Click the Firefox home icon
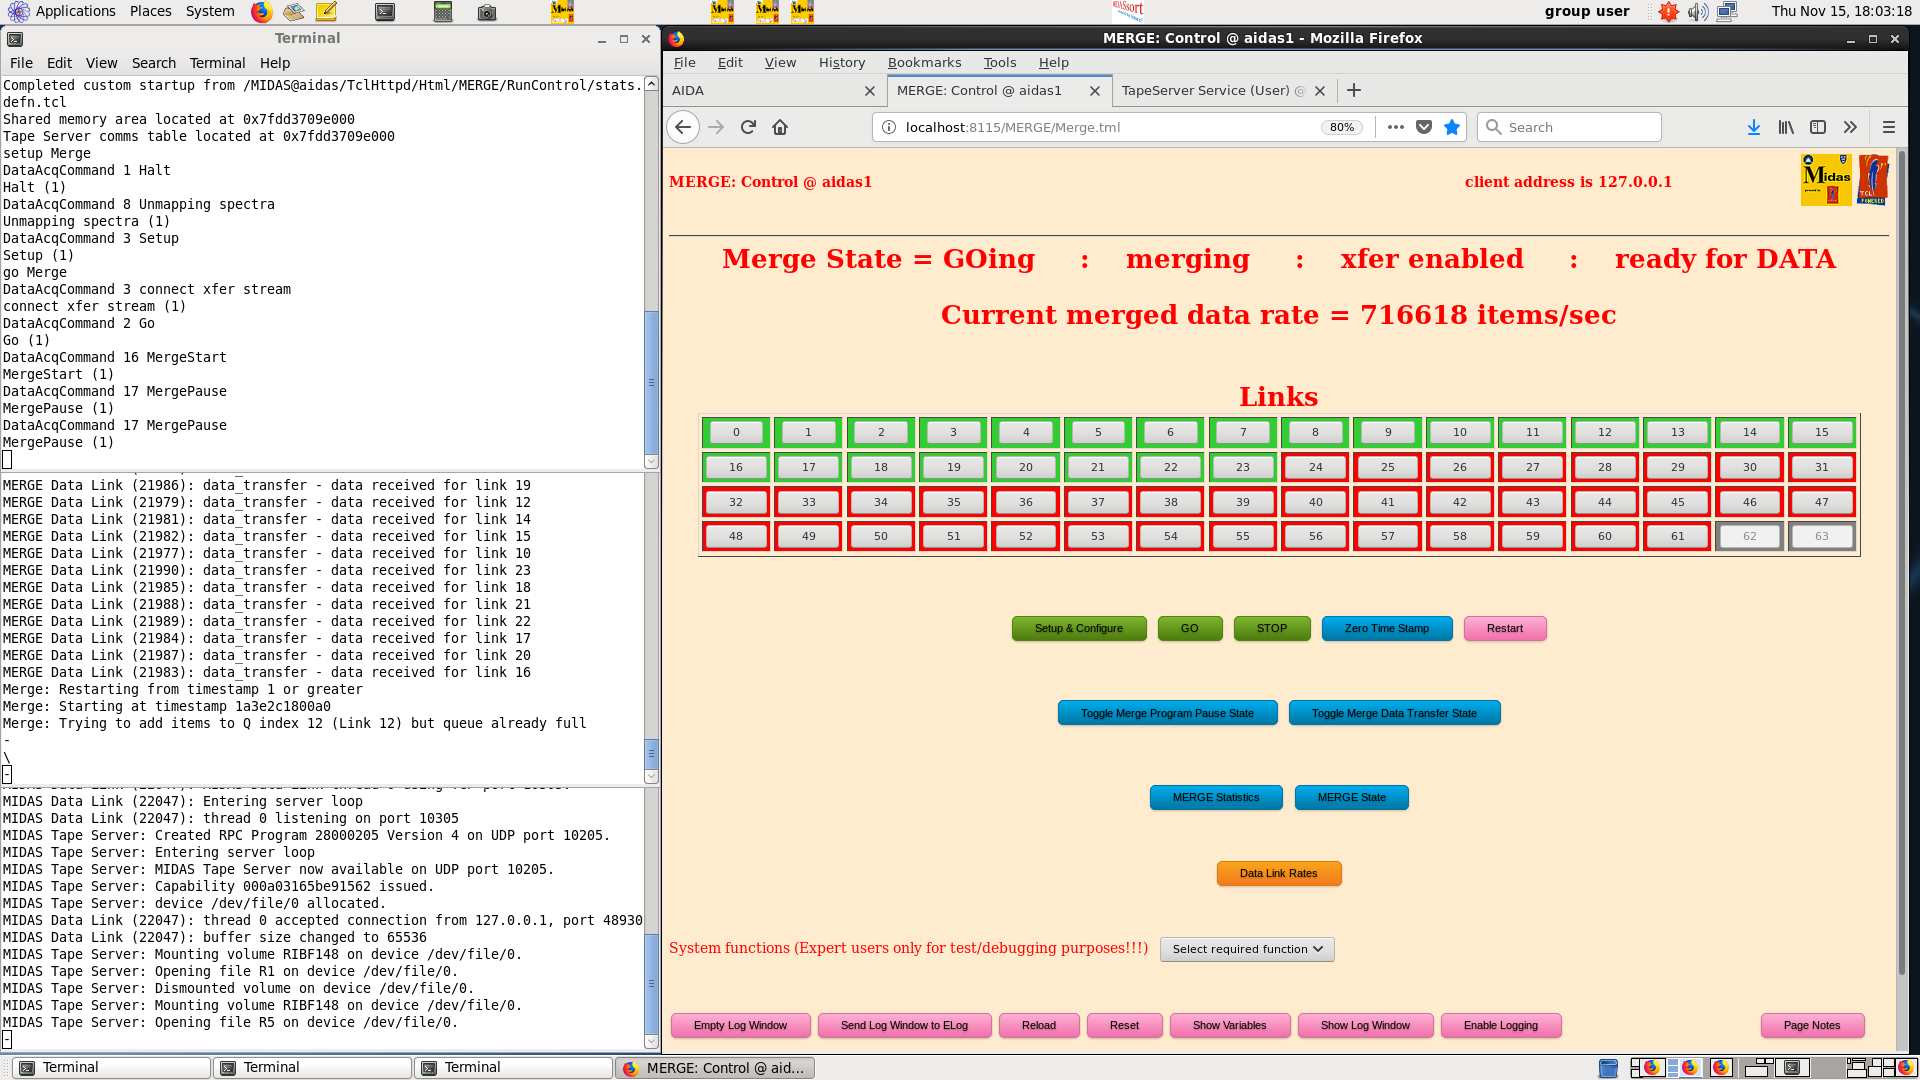1920x1080 pixels. (x=780, y=127)
